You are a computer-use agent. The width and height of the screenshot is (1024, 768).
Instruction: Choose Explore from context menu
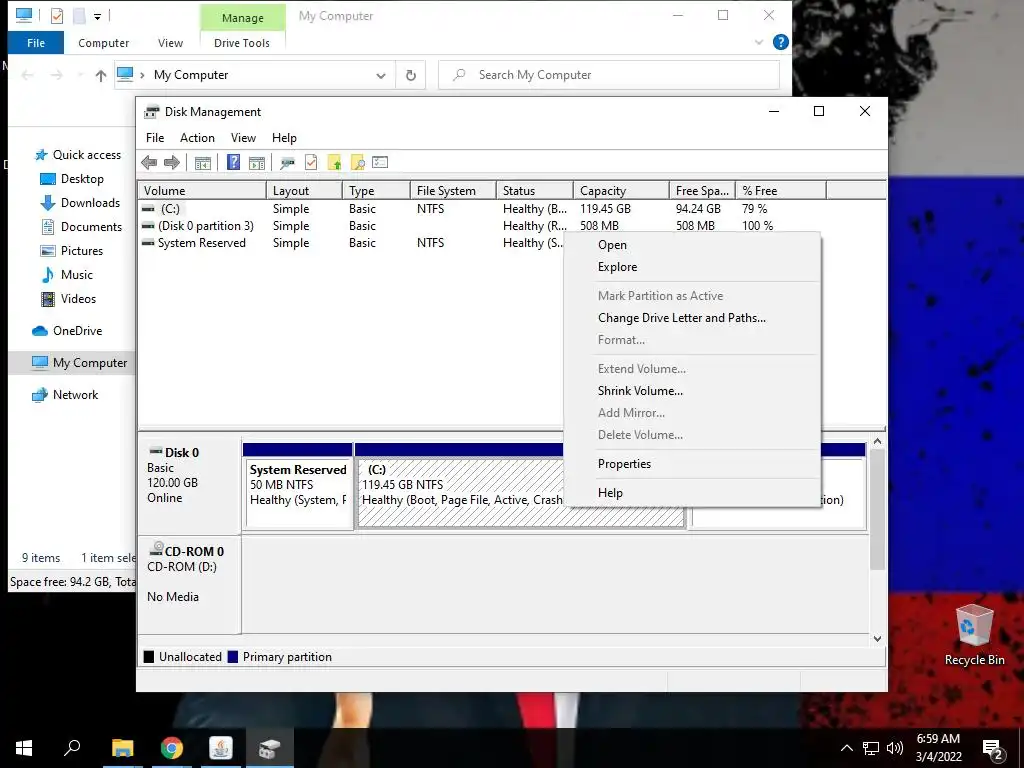click(x=692, y=267)
